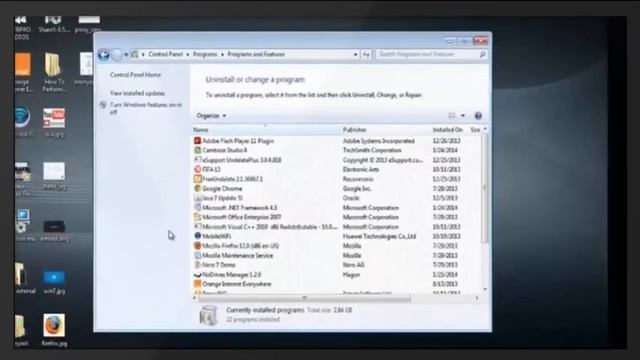Viewport: 640px width, 360px height.
Task: Select the Microsoft Office Enterprise 2007 entry
Action: click(x=337, y=217)
